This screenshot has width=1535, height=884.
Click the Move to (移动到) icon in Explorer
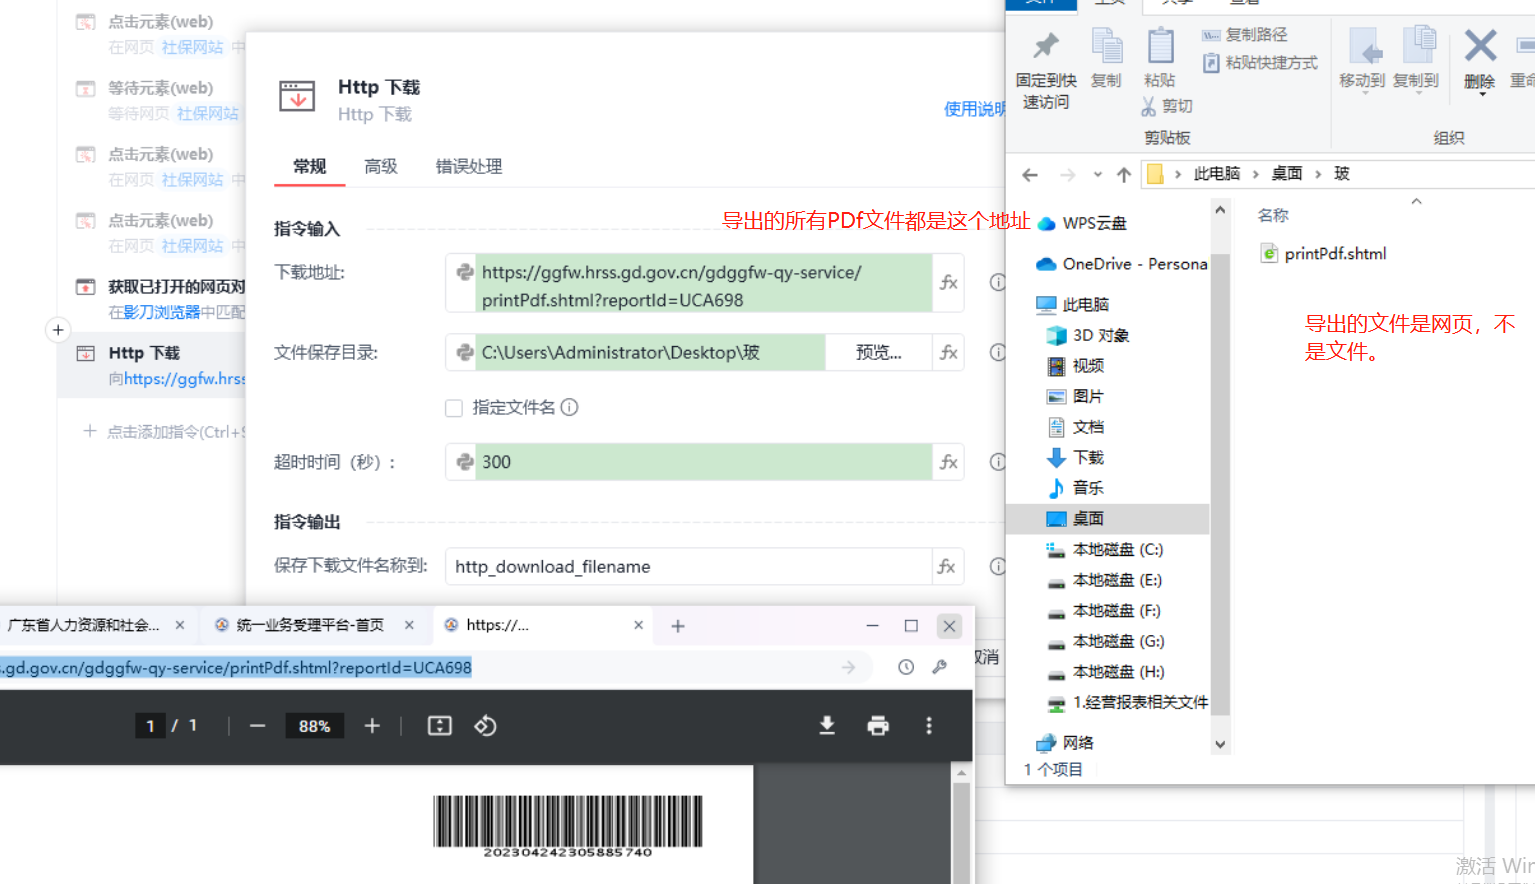pos(1364,46)
